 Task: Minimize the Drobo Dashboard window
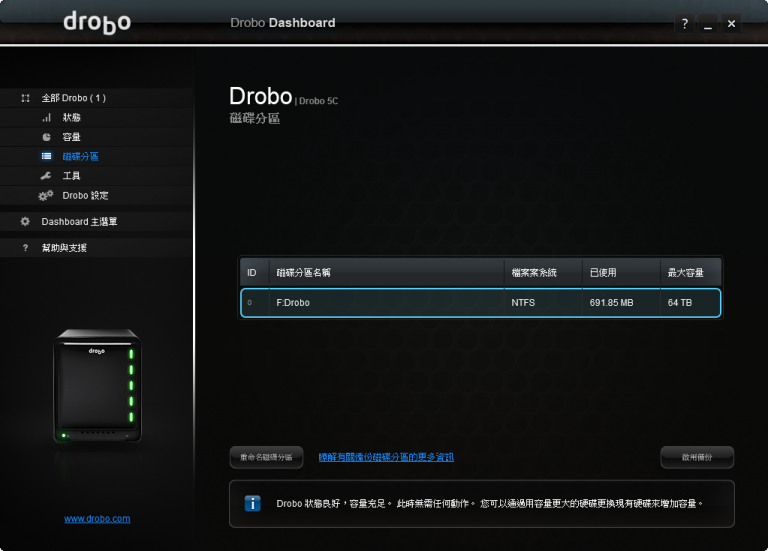708,23
